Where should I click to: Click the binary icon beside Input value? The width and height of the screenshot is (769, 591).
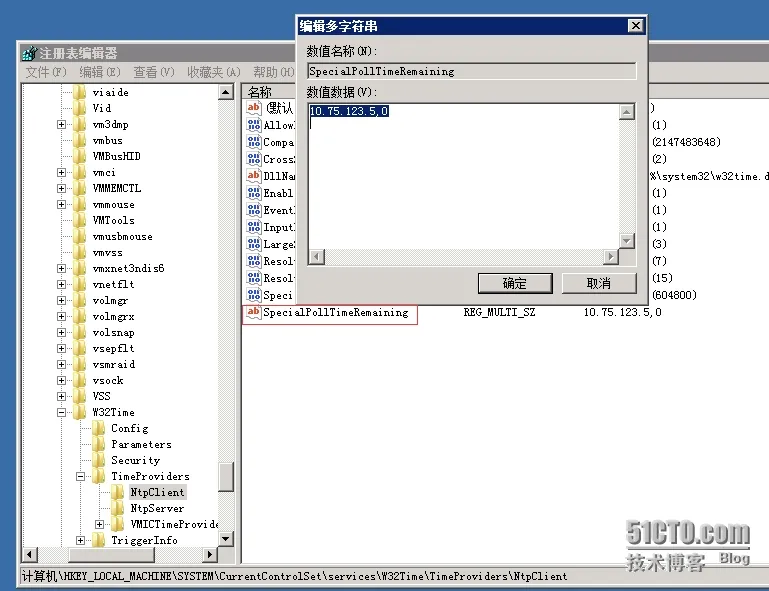(254, 227)
